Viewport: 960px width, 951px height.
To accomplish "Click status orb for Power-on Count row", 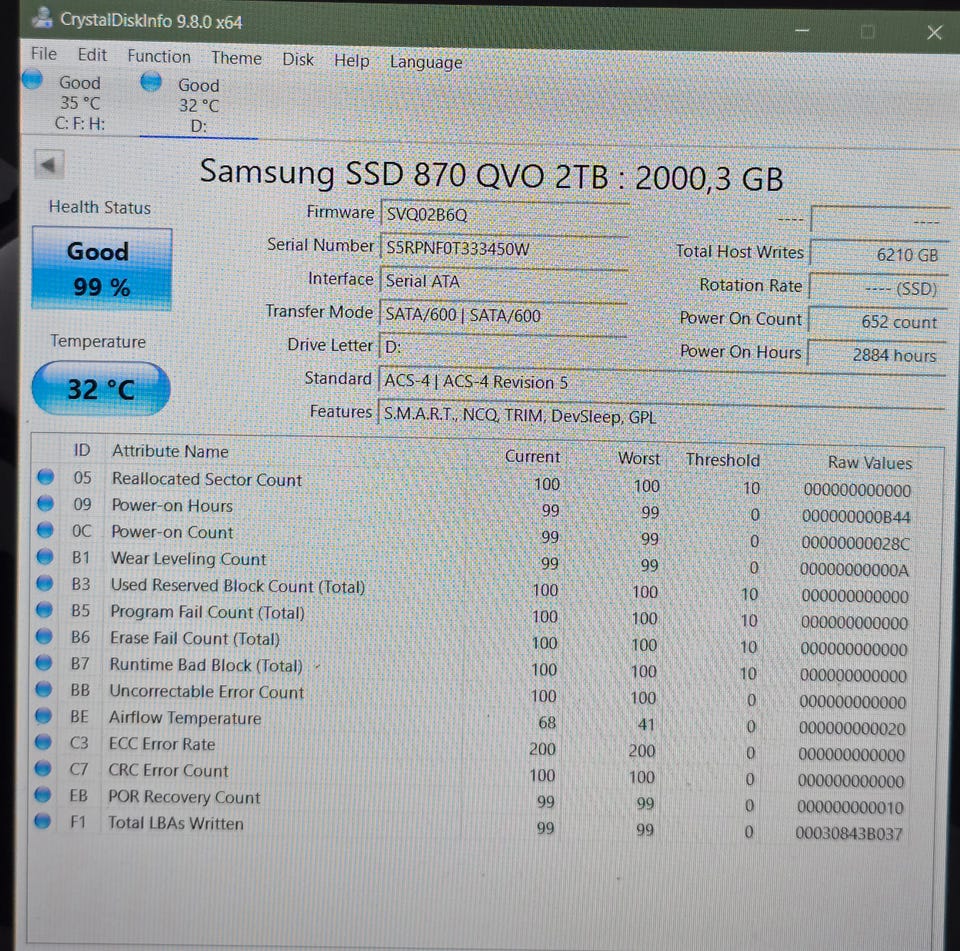I will [45, 529].
